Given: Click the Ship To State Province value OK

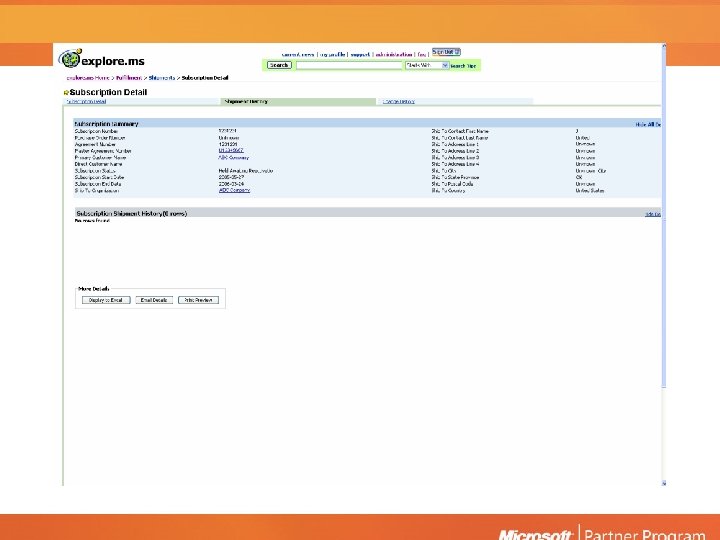Looking at the screenshot, I should [579, 177].
